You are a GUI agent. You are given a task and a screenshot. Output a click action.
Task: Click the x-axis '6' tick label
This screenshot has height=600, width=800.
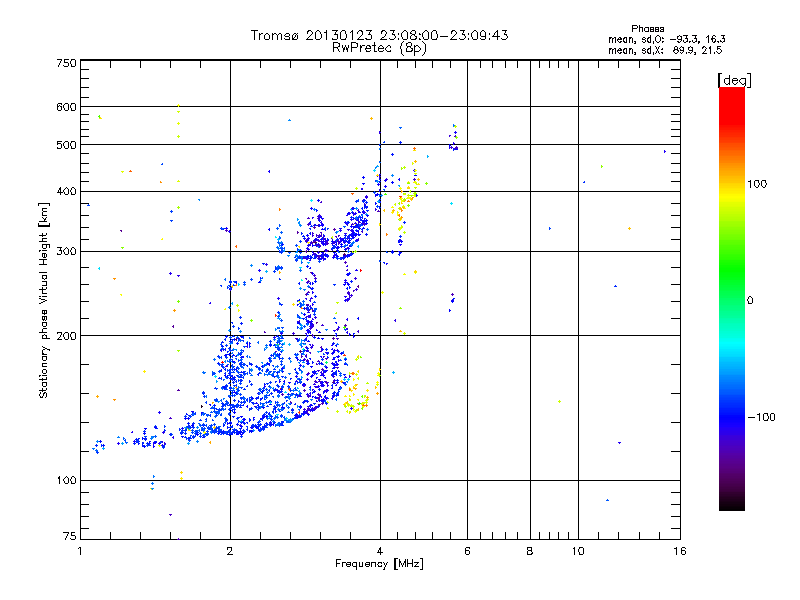pos(467,551)
